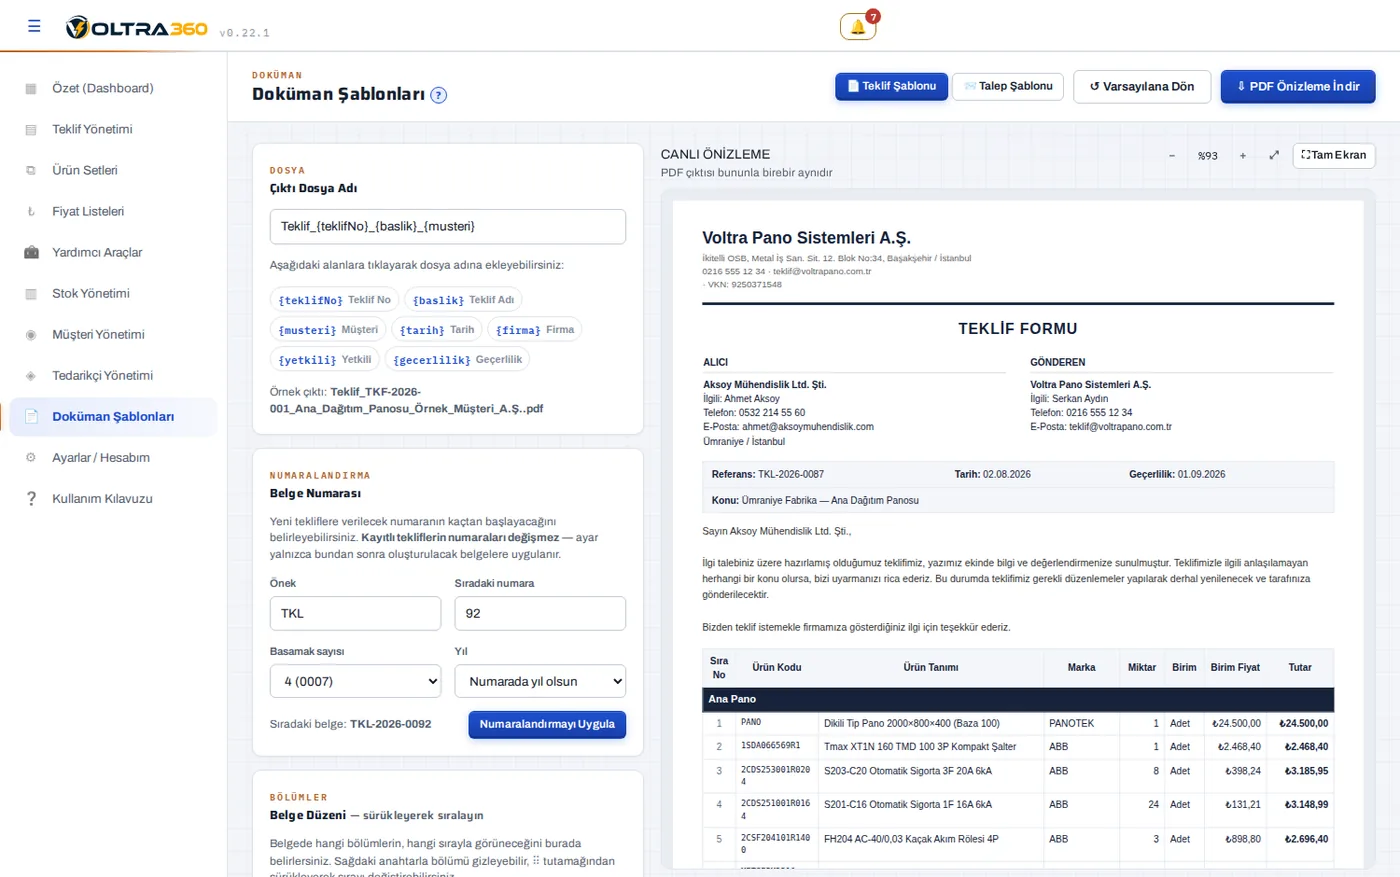
Task: Select Doküman Şablonları in the sidebar
Action: tap(113, 417)
